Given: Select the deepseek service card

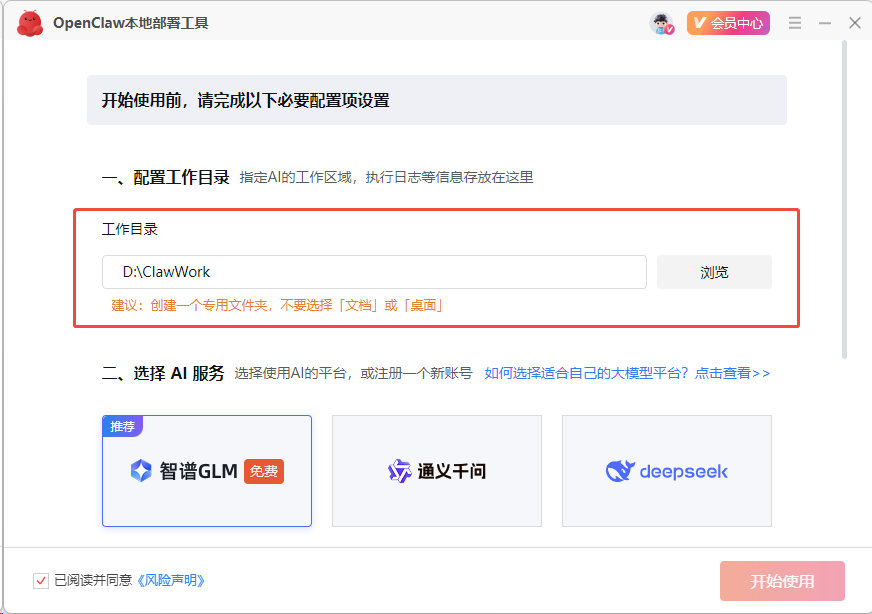Looking at the screenshot, I should click(x=666, y=470).
